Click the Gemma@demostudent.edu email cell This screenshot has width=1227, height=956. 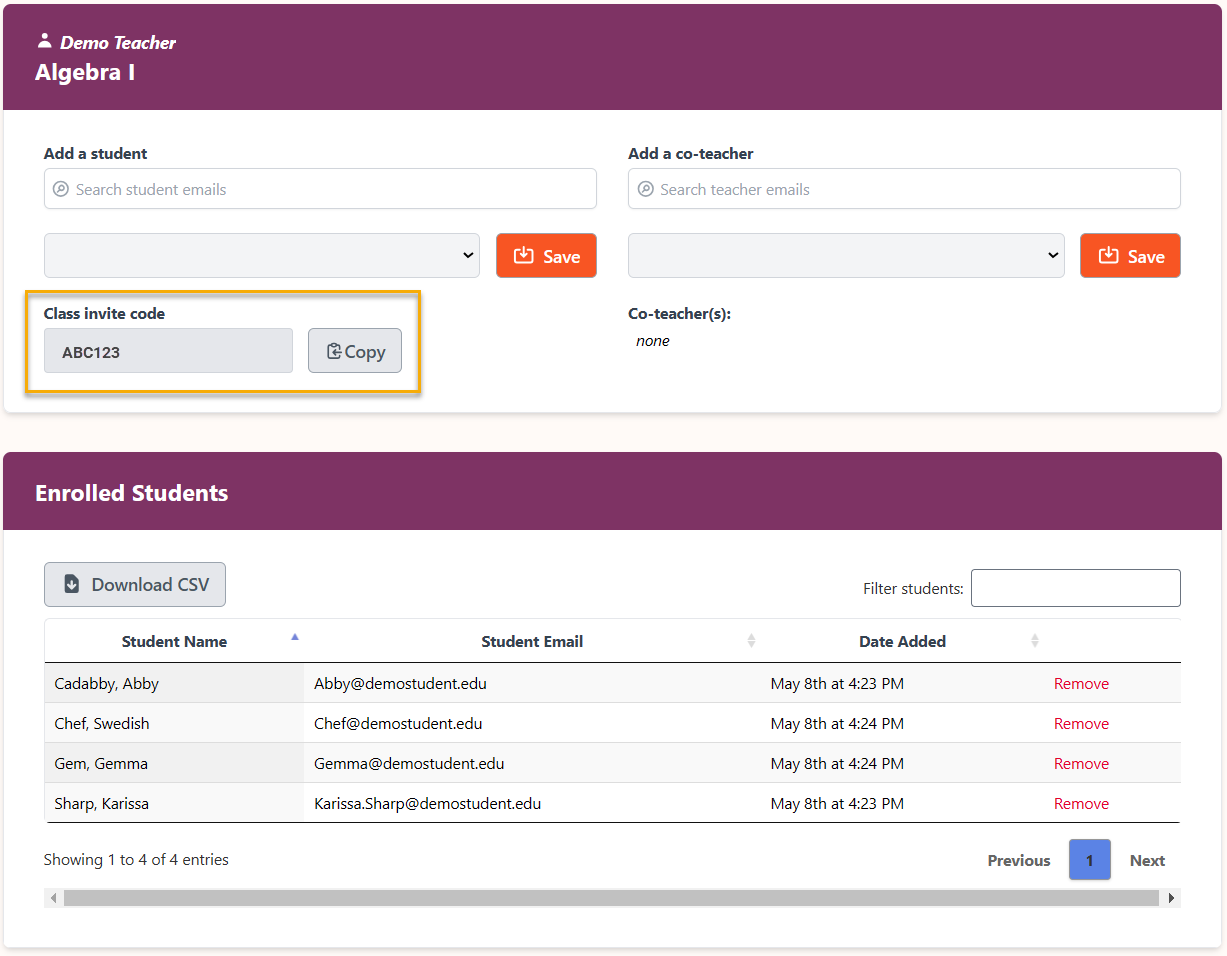click(x=532, y=764)
